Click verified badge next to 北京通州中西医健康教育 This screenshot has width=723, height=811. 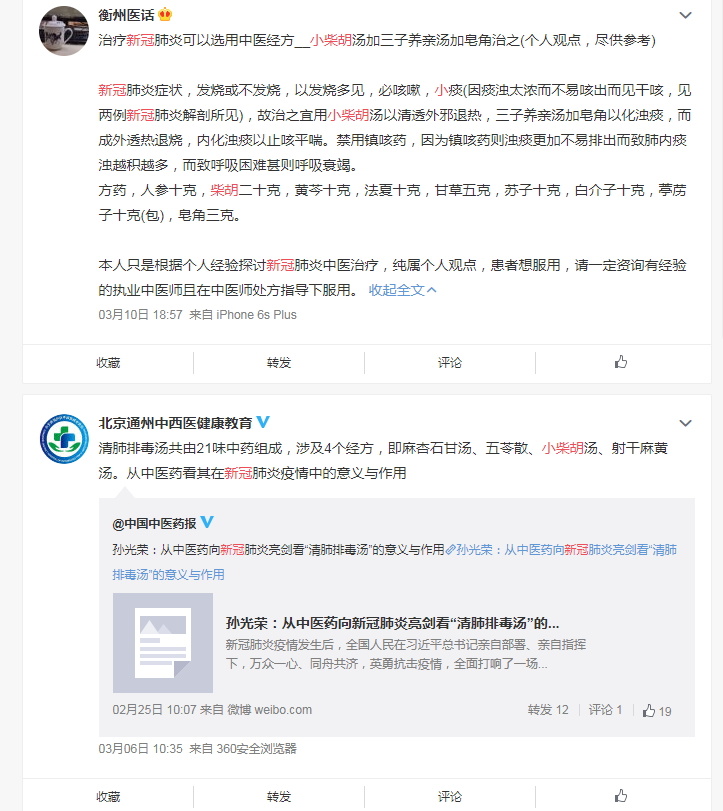point(263,422)
